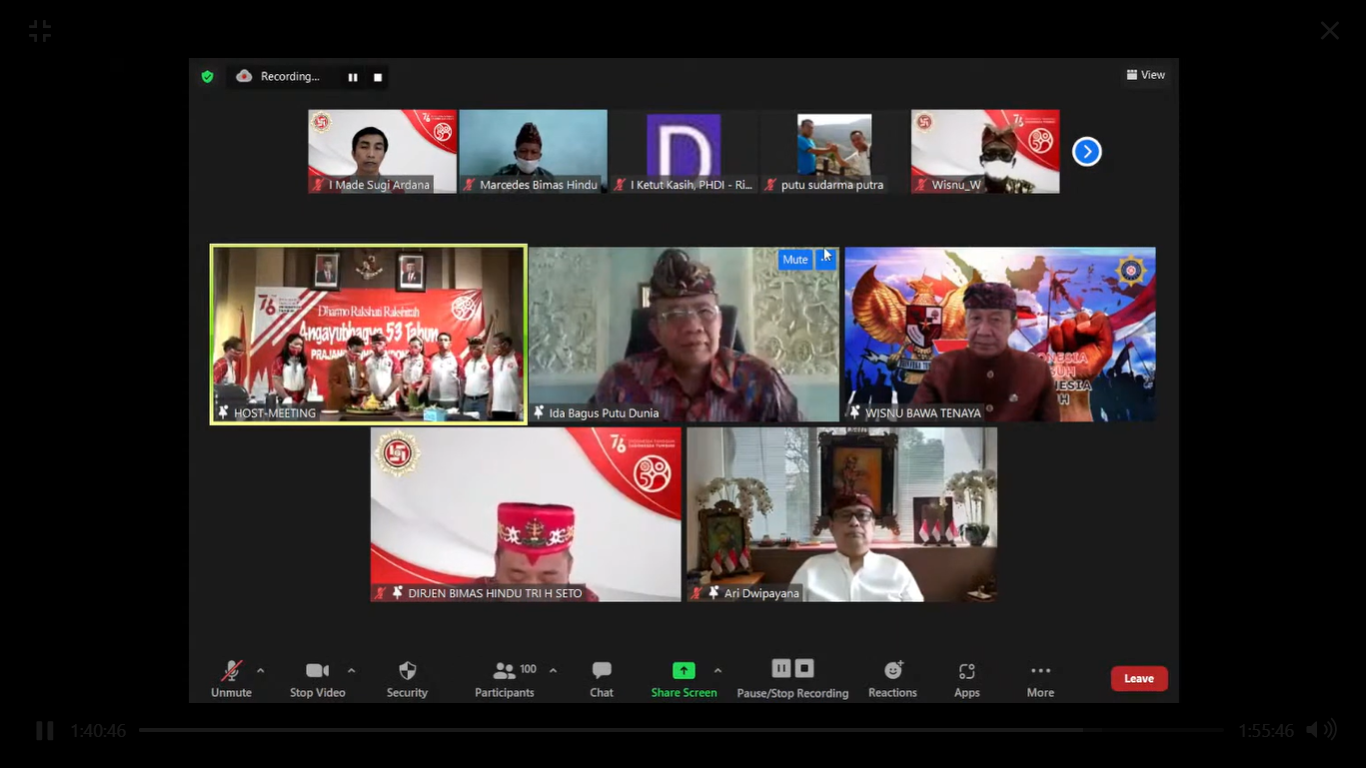
Task: Click WISNU BAWA TENAYA video tile
Action: [1000, 335]
